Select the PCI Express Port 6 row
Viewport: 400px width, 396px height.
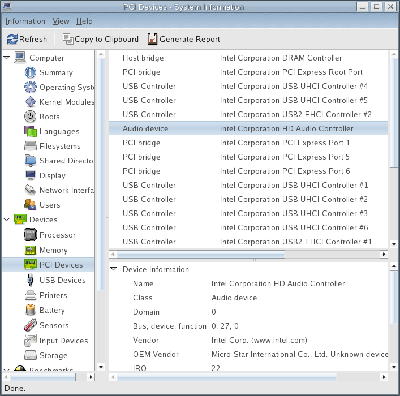(x=248, y=171)
